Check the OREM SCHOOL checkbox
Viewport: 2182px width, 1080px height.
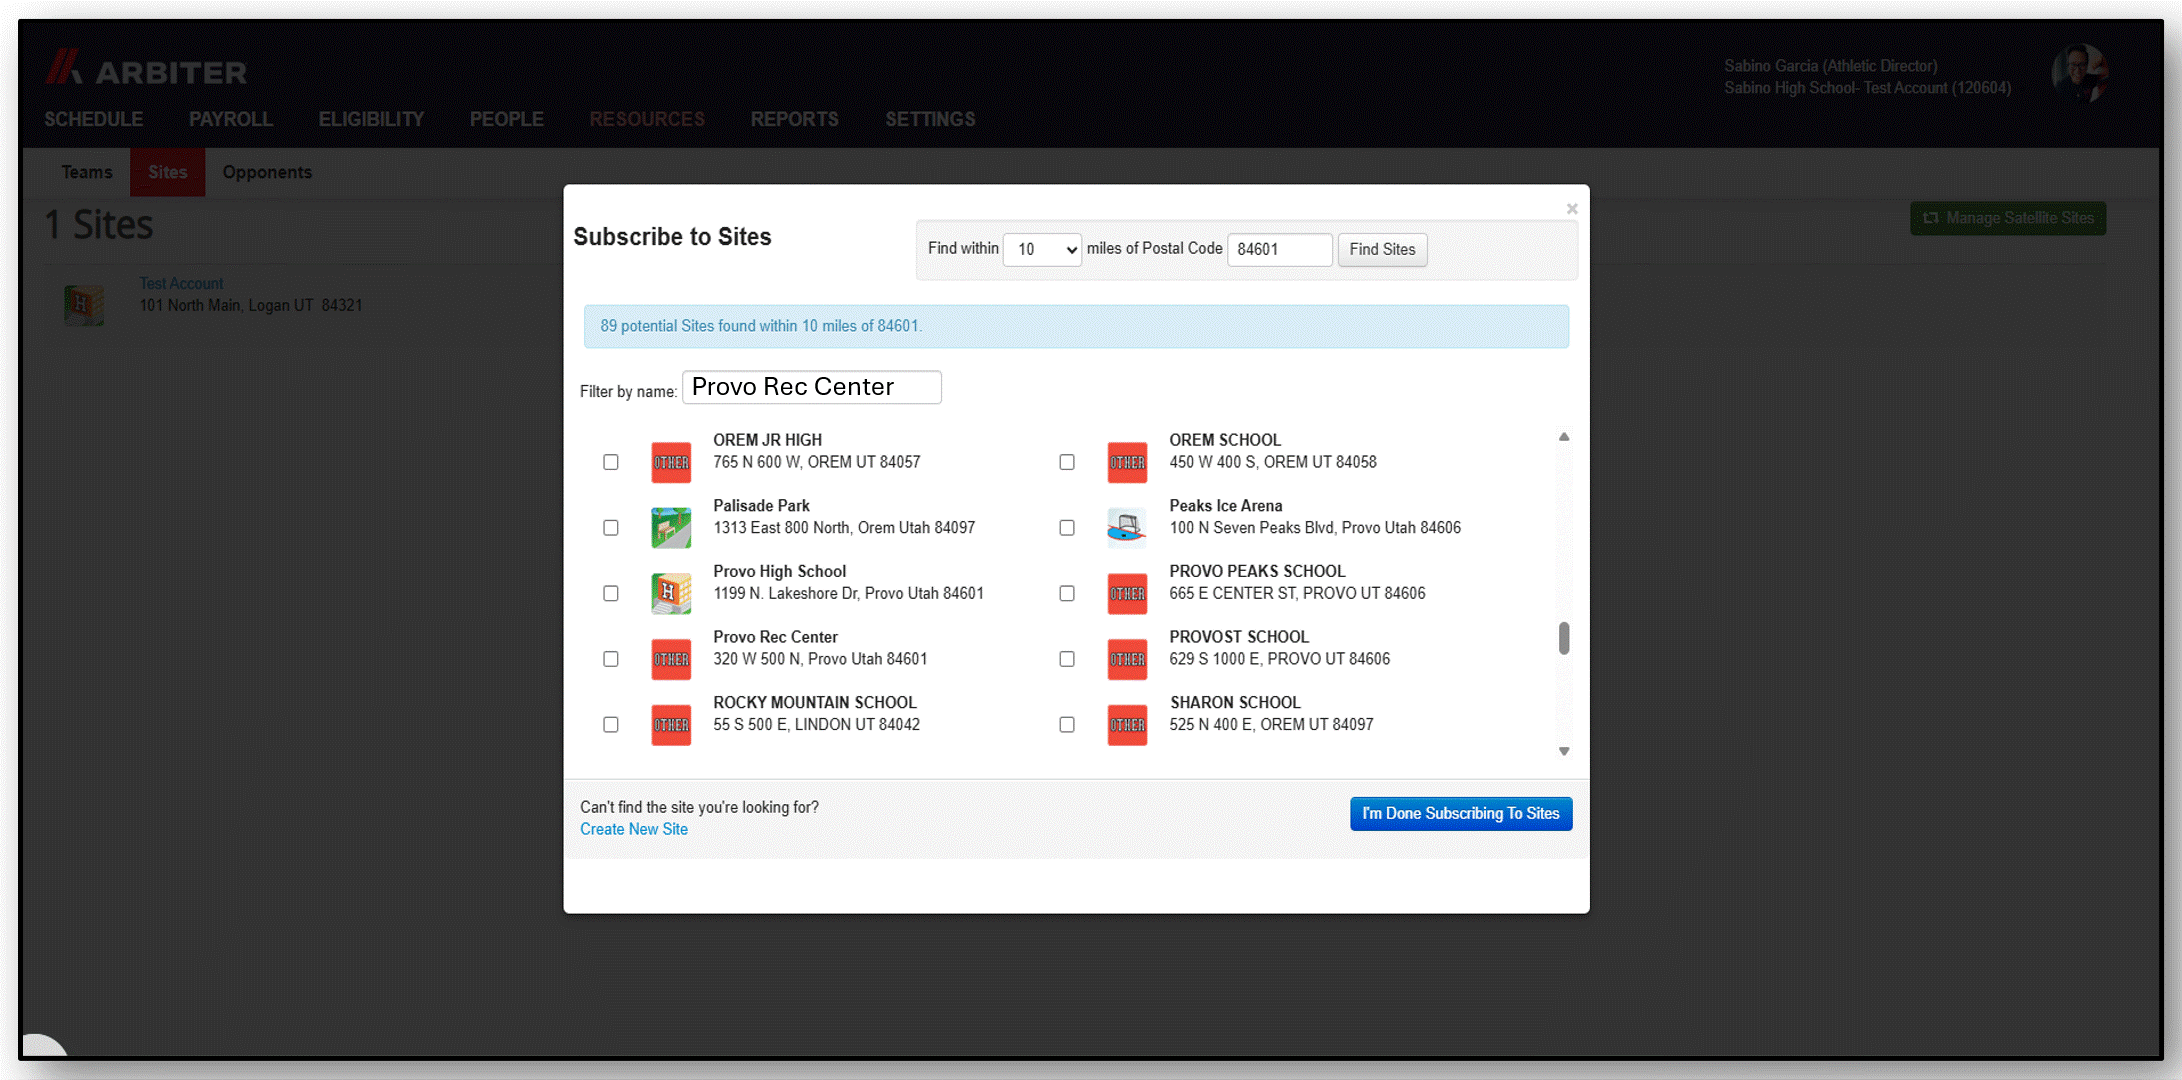[x=1067, y=462]
